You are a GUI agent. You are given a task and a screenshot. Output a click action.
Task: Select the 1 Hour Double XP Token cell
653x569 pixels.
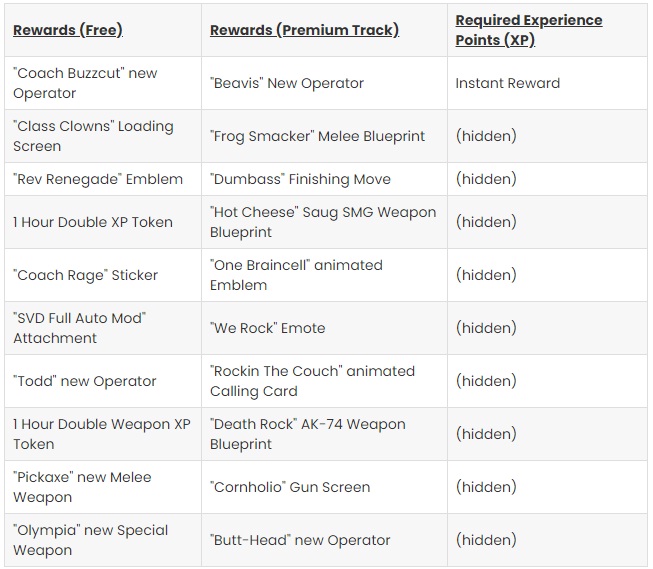pyautogui.click(x=103, y=222)
